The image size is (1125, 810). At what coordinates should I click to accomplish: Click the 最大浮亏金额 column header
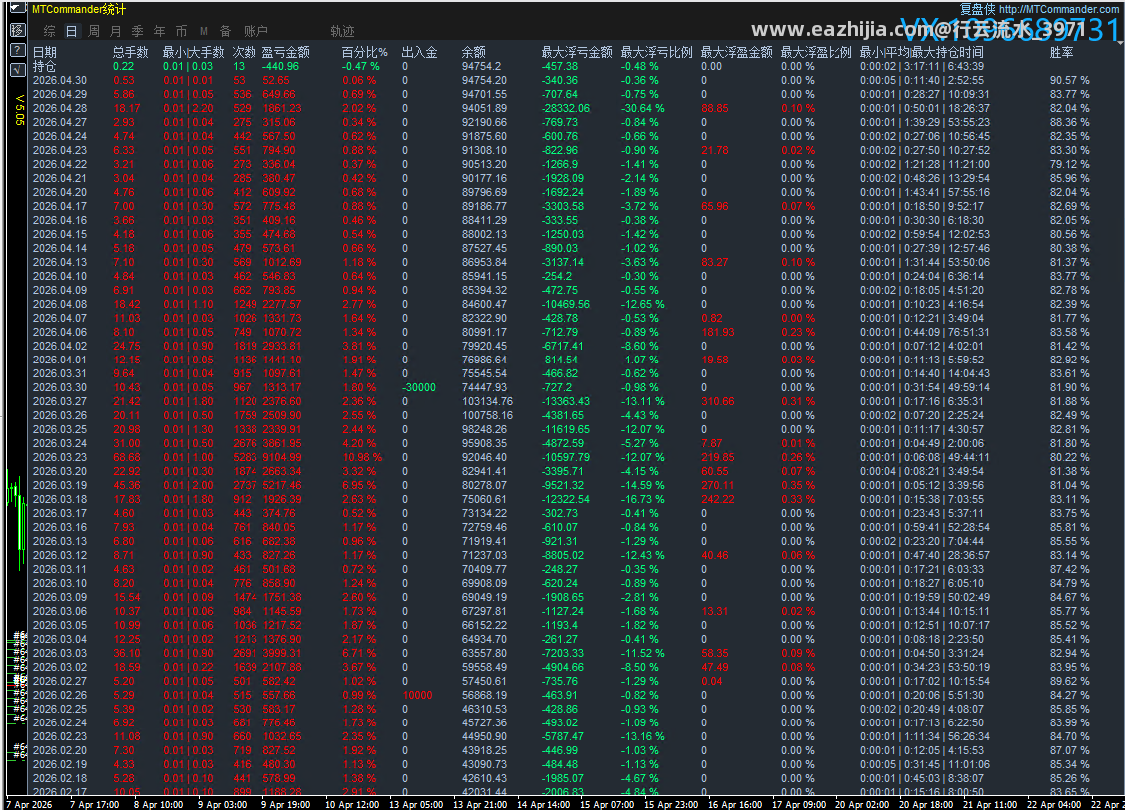(577, 52)
